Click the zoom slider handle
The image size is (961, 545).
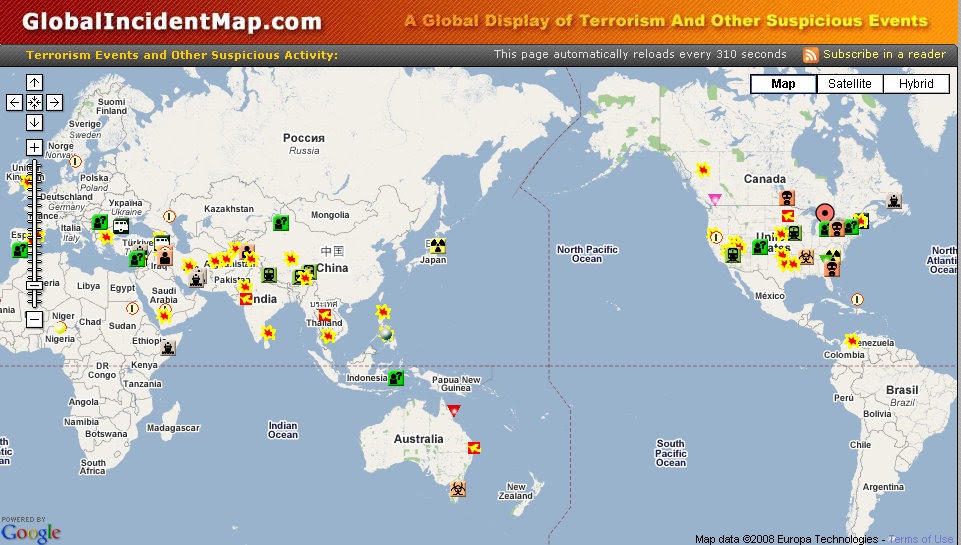tap(34, 285)
